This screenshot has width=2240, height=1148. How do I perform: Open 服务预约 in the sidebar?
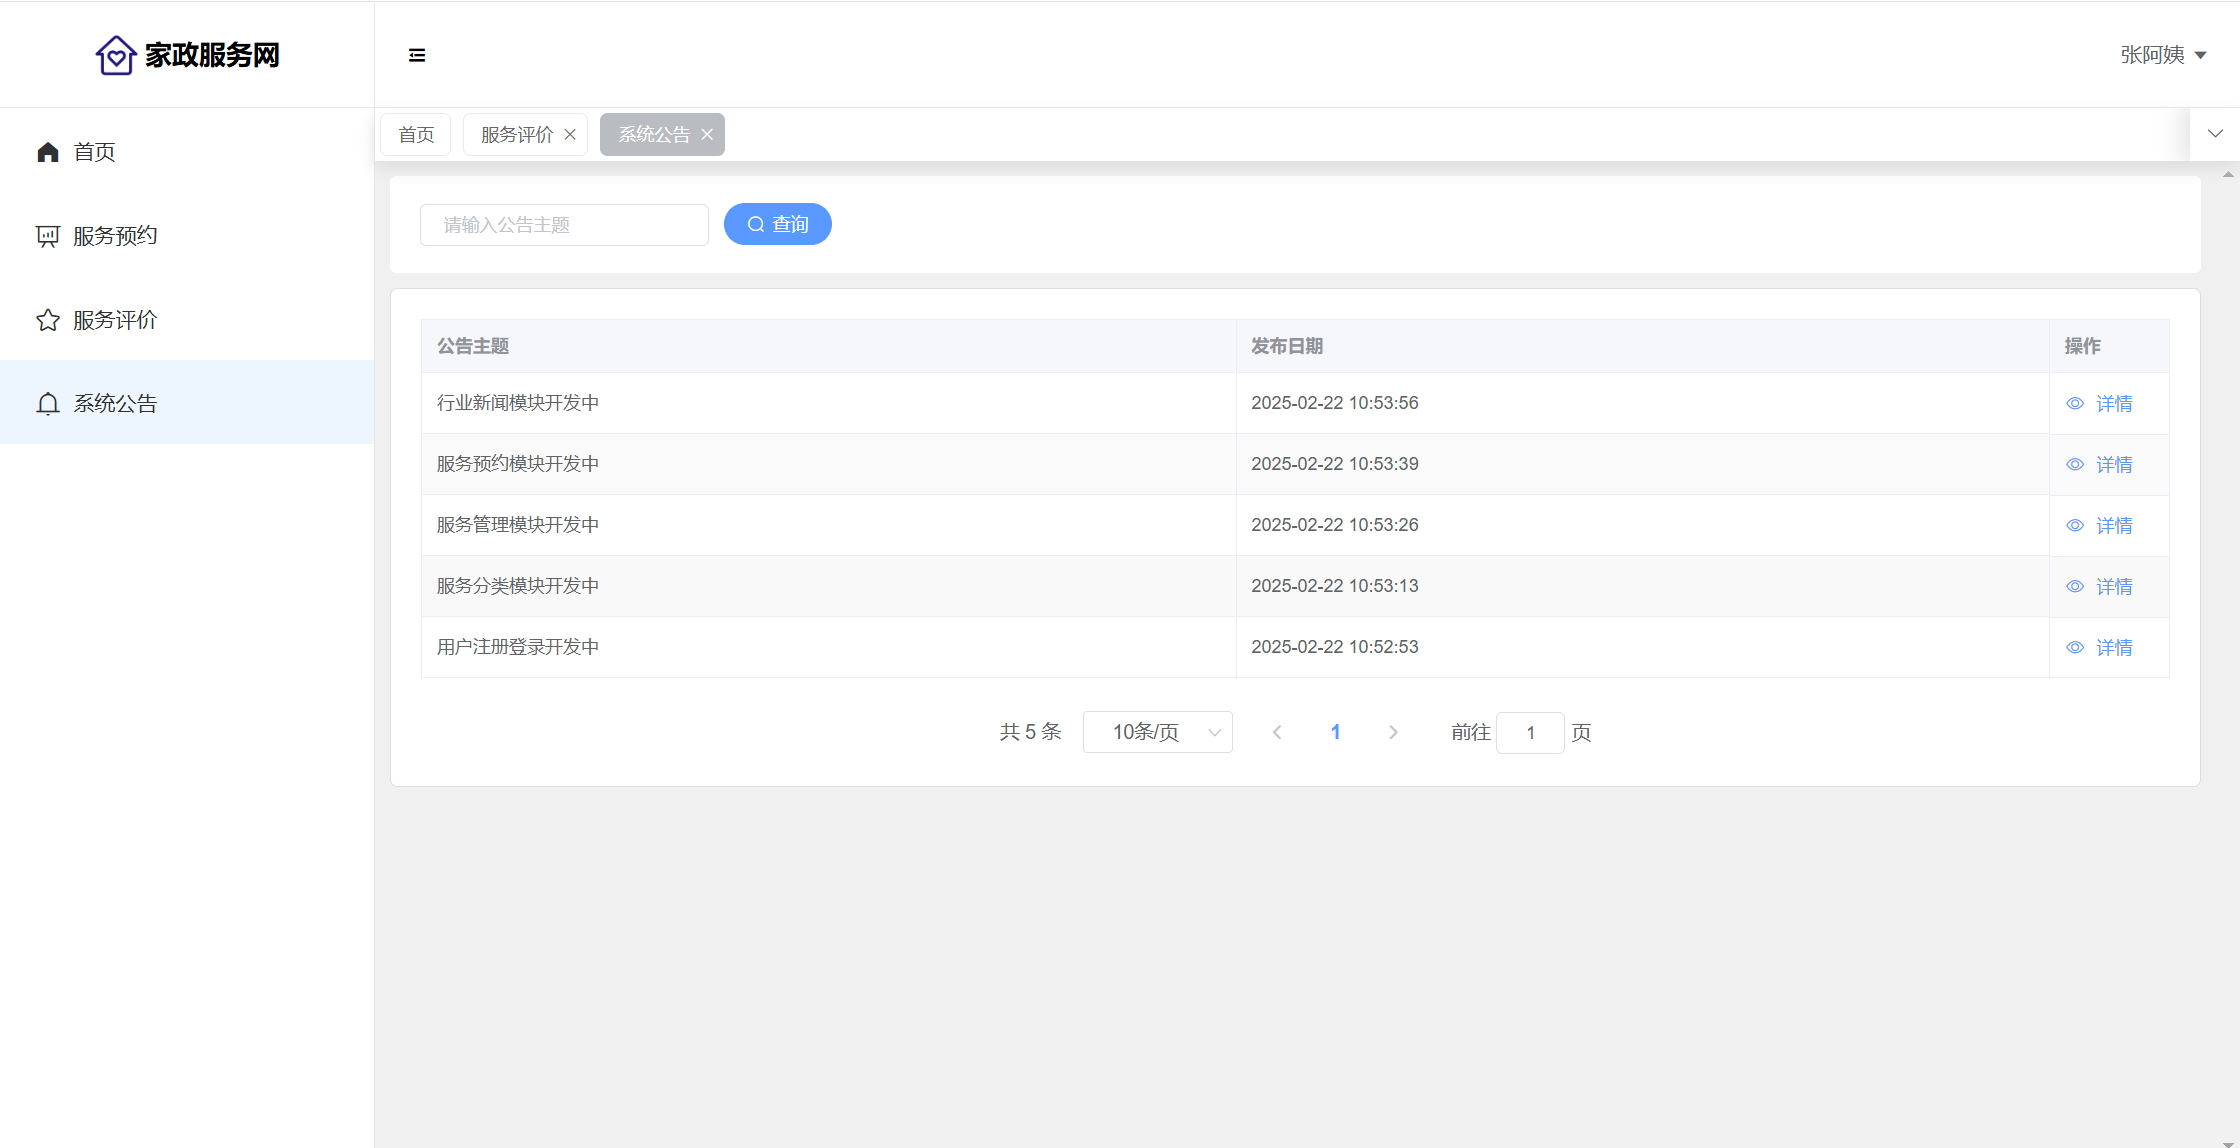pyautogui.click(x=115, y=236)
